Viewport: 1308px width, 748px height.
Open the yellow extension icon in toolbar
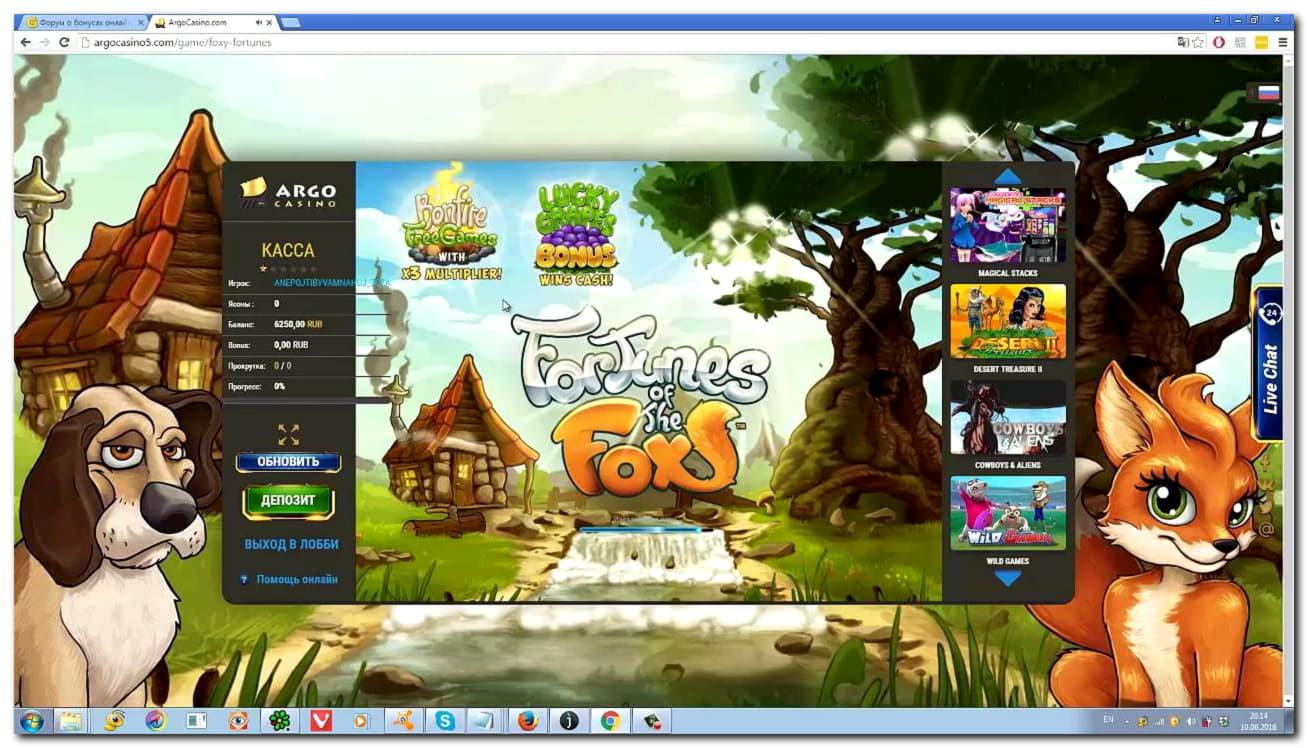tap(1262, 42)
